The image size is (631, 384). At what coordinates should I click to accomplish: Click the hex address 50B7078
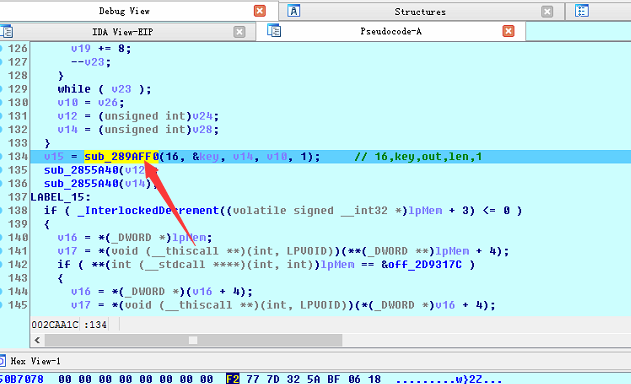pos(22,379)
